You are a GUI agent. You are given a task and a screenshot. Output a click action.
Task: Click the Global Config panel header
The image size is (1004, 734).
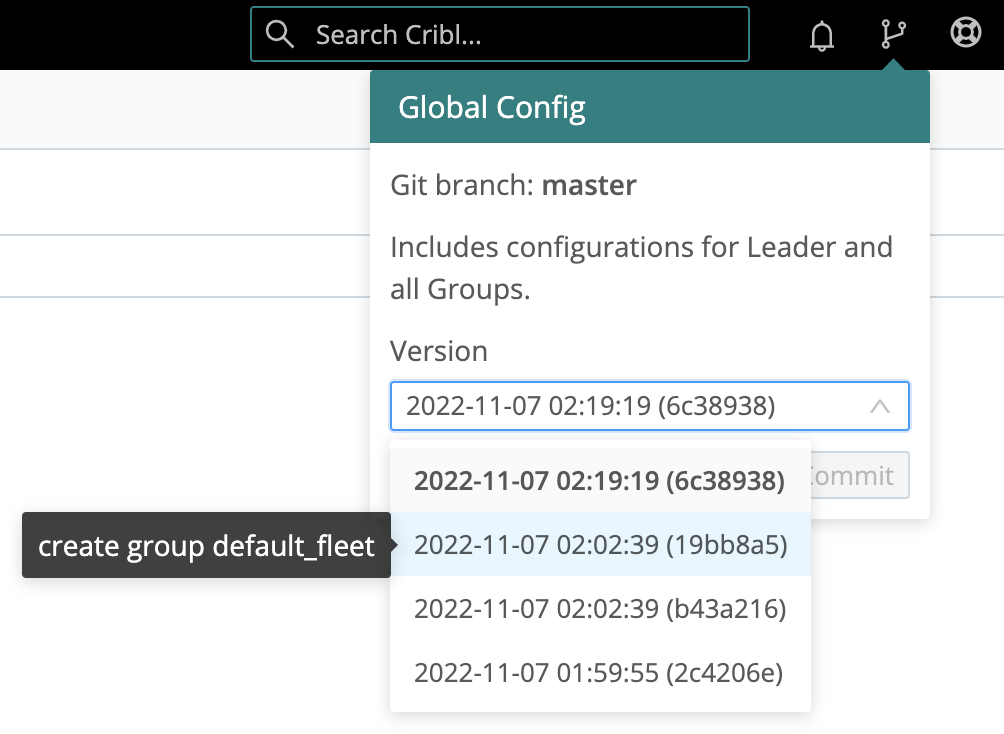pos(650,107)
